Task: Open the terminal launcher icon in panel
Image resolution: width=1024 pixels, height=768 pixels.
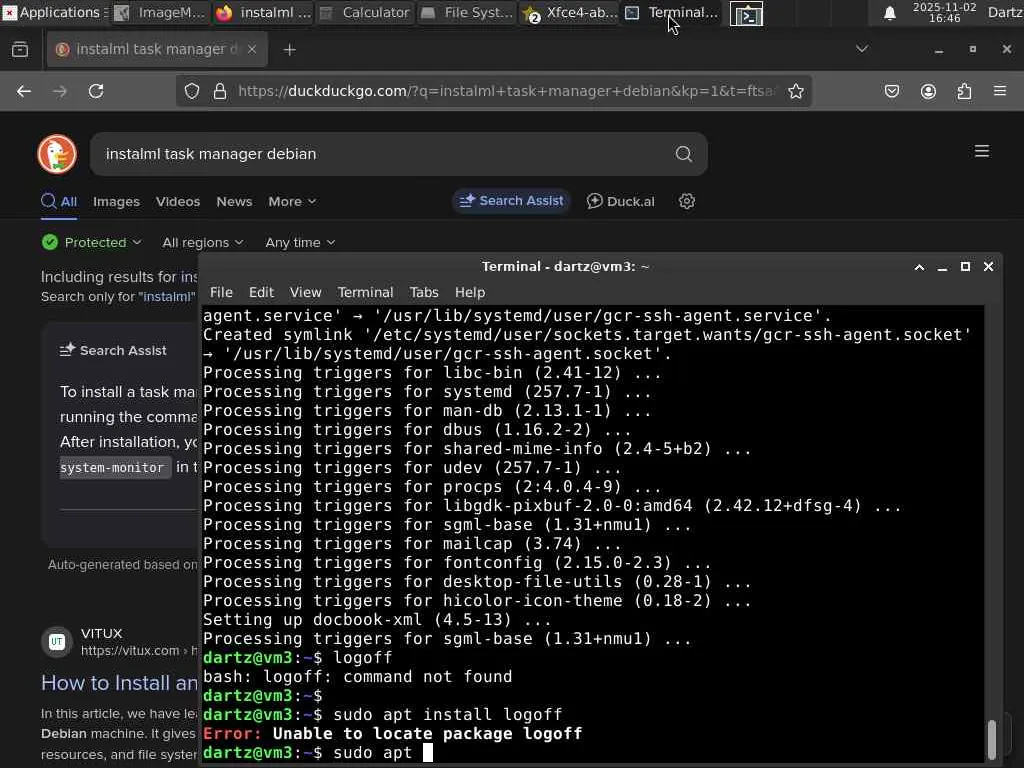Action: point(746,13)
